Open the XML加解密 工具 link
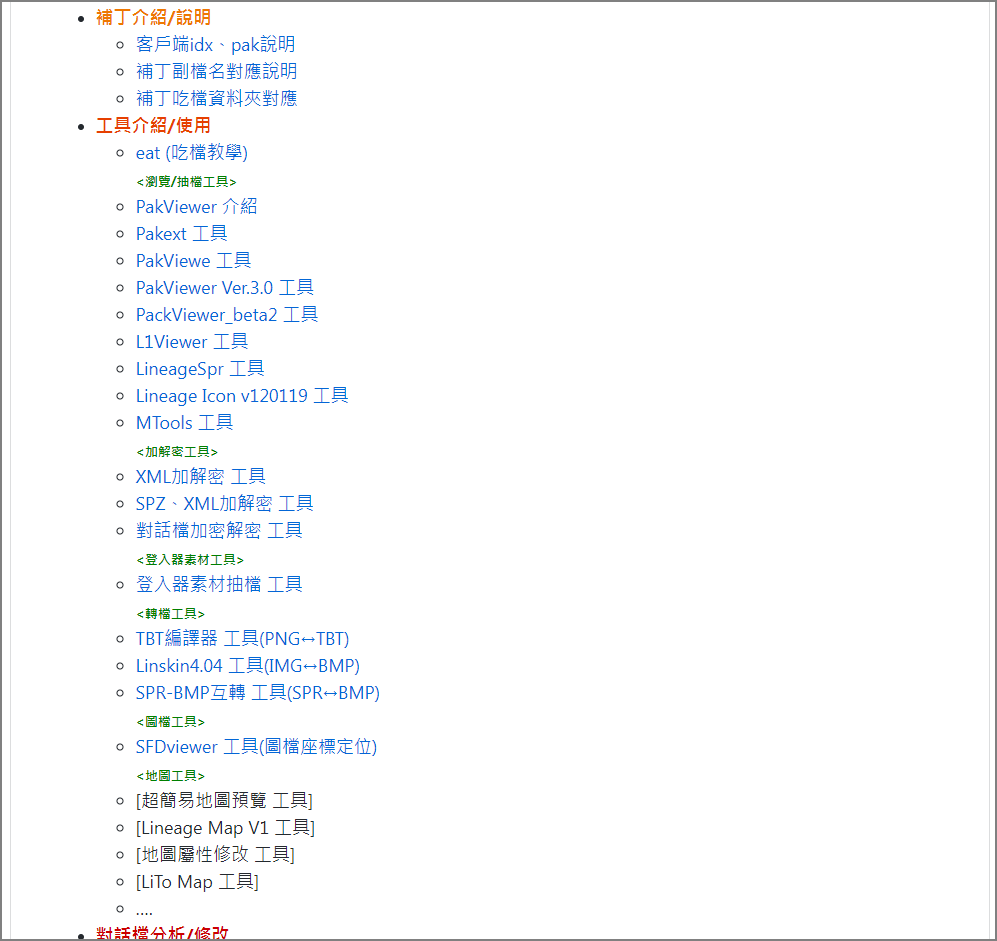997x941 pixels. coord(200,477)
